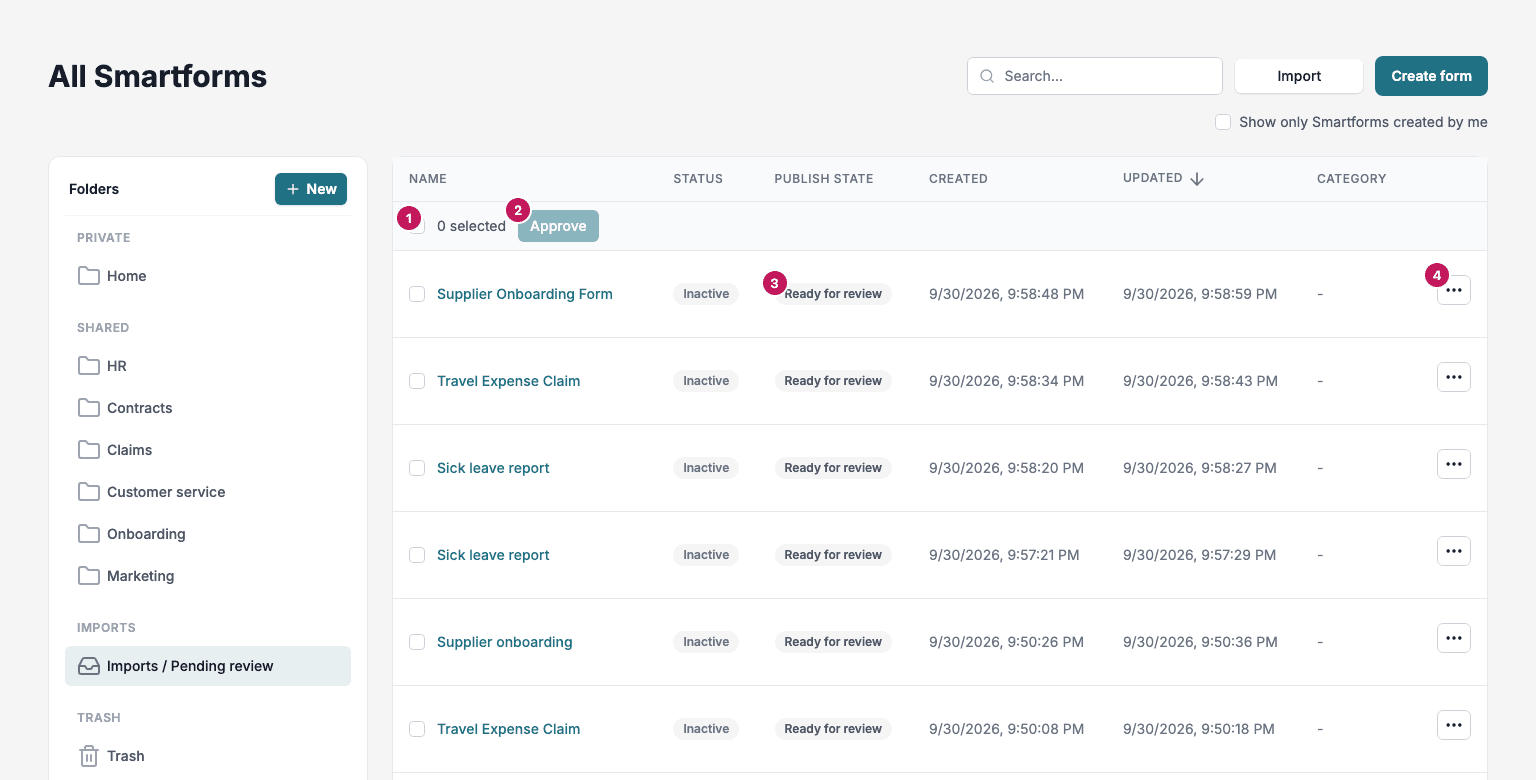Click the updated time 9/30/2026, 9:58:43 PM
The height and width of the screenshot is (780, 1536).
click(1200, 381)
